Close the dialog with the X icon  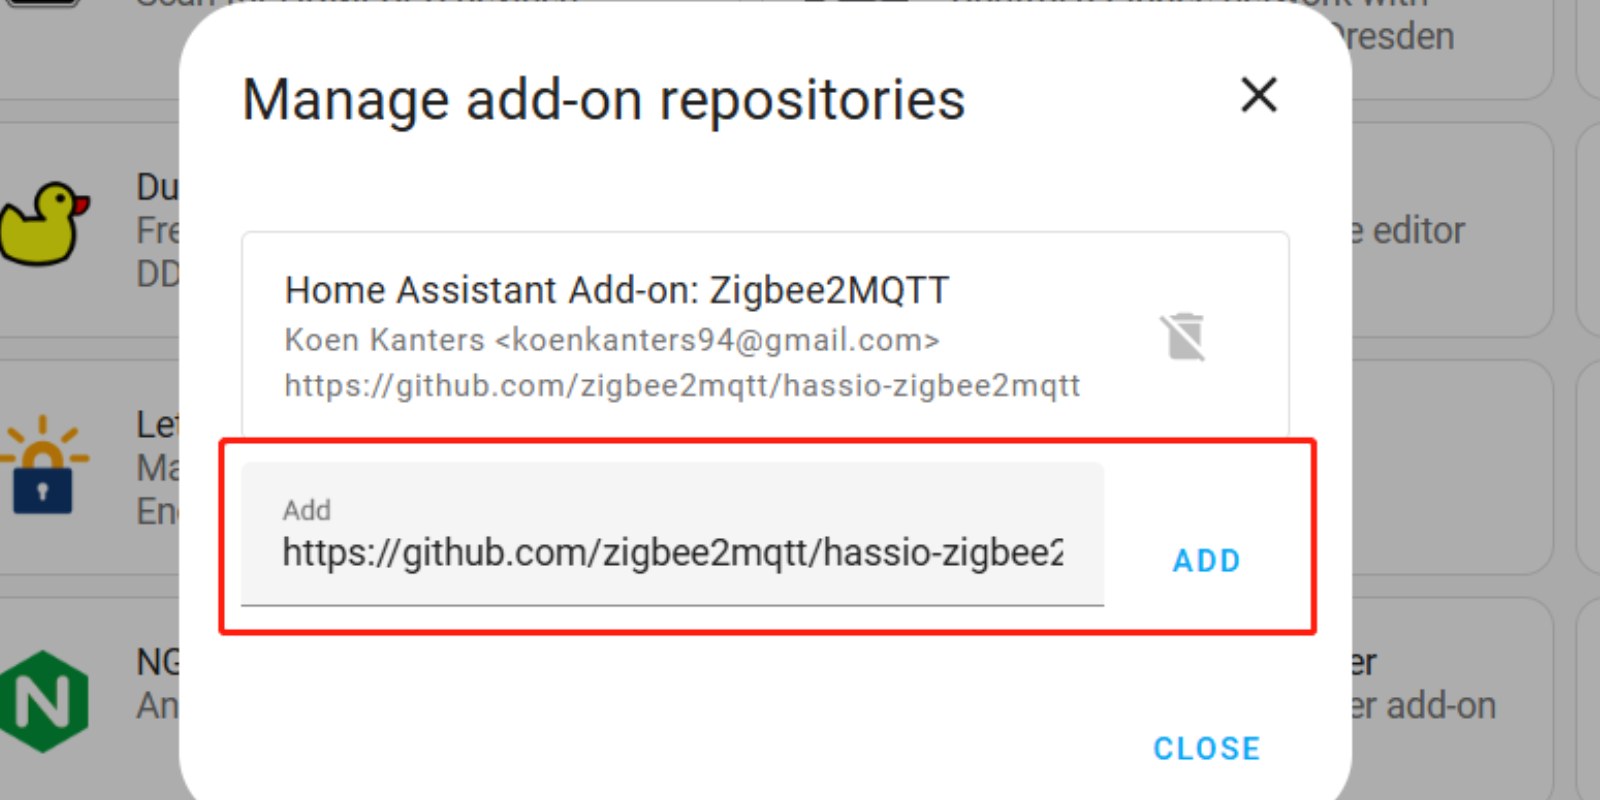[x=1259, y=96]
